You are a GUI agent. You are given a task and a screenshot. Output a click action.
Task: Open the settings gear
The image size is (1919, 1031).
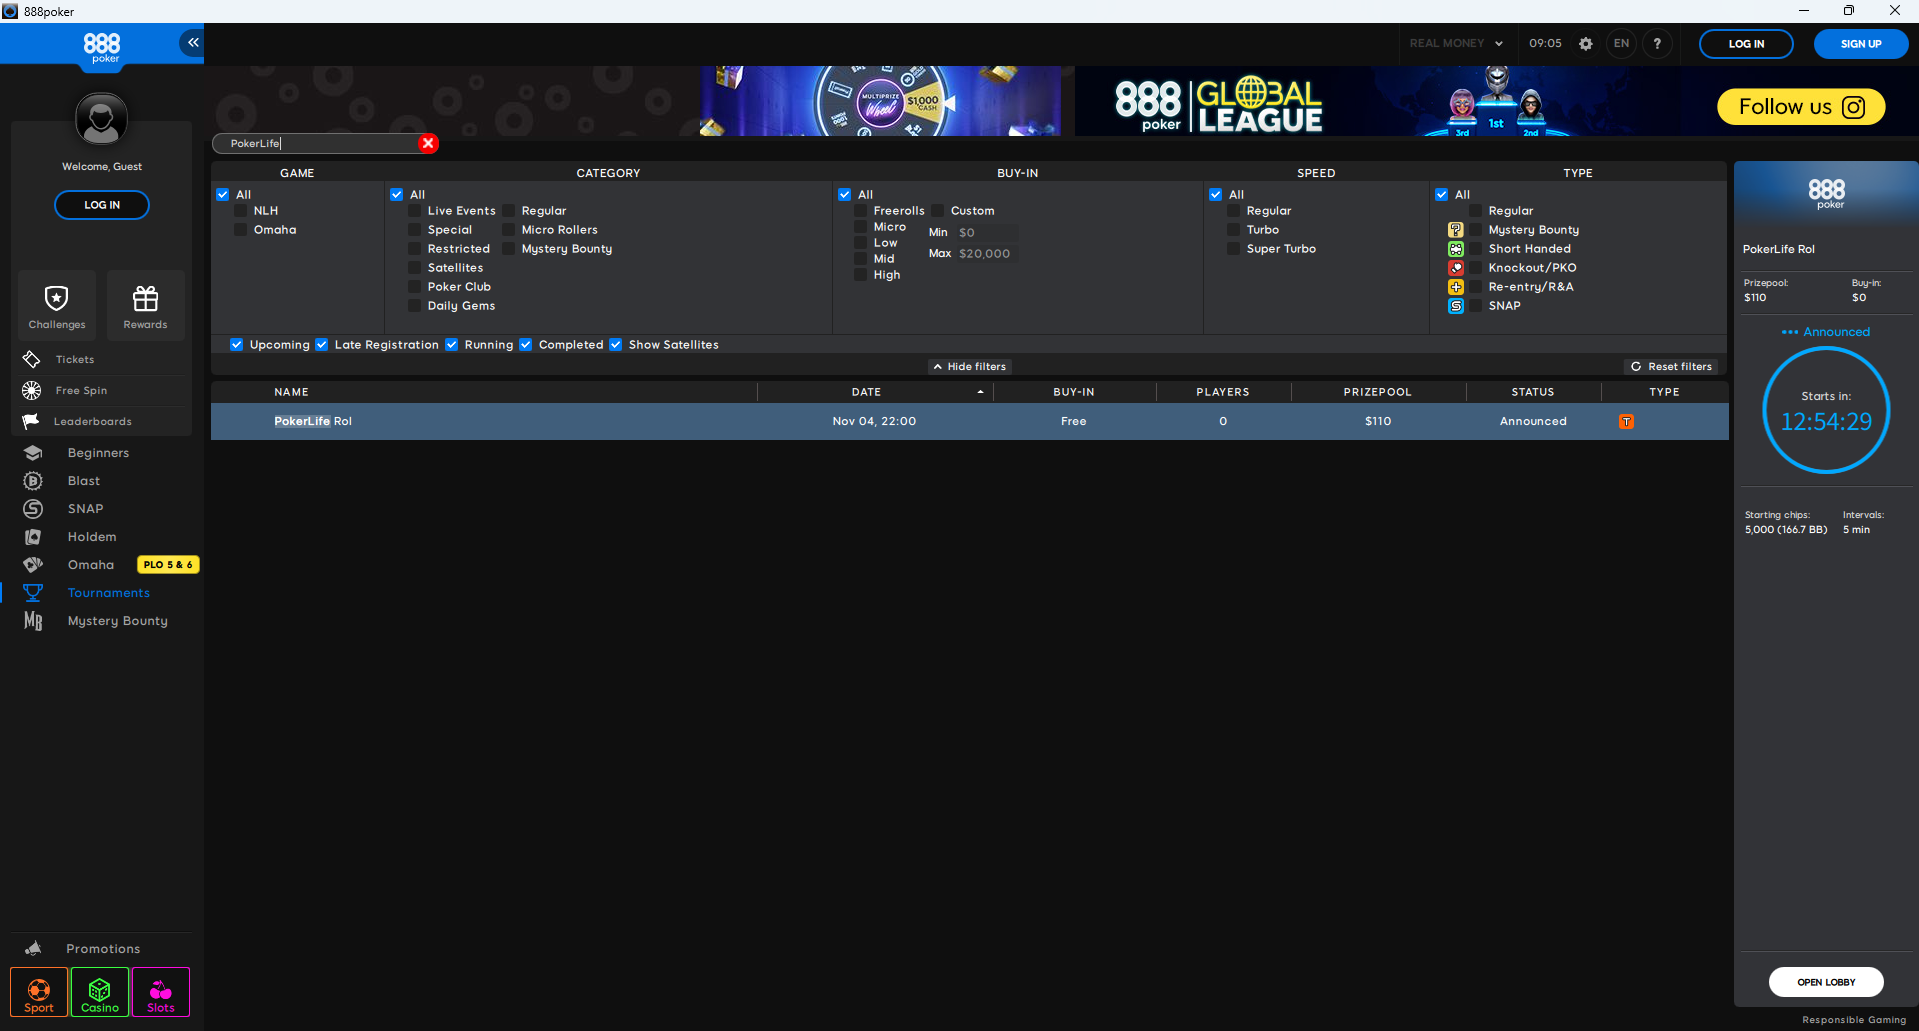pyautogui.click(x=1585, y=43)
